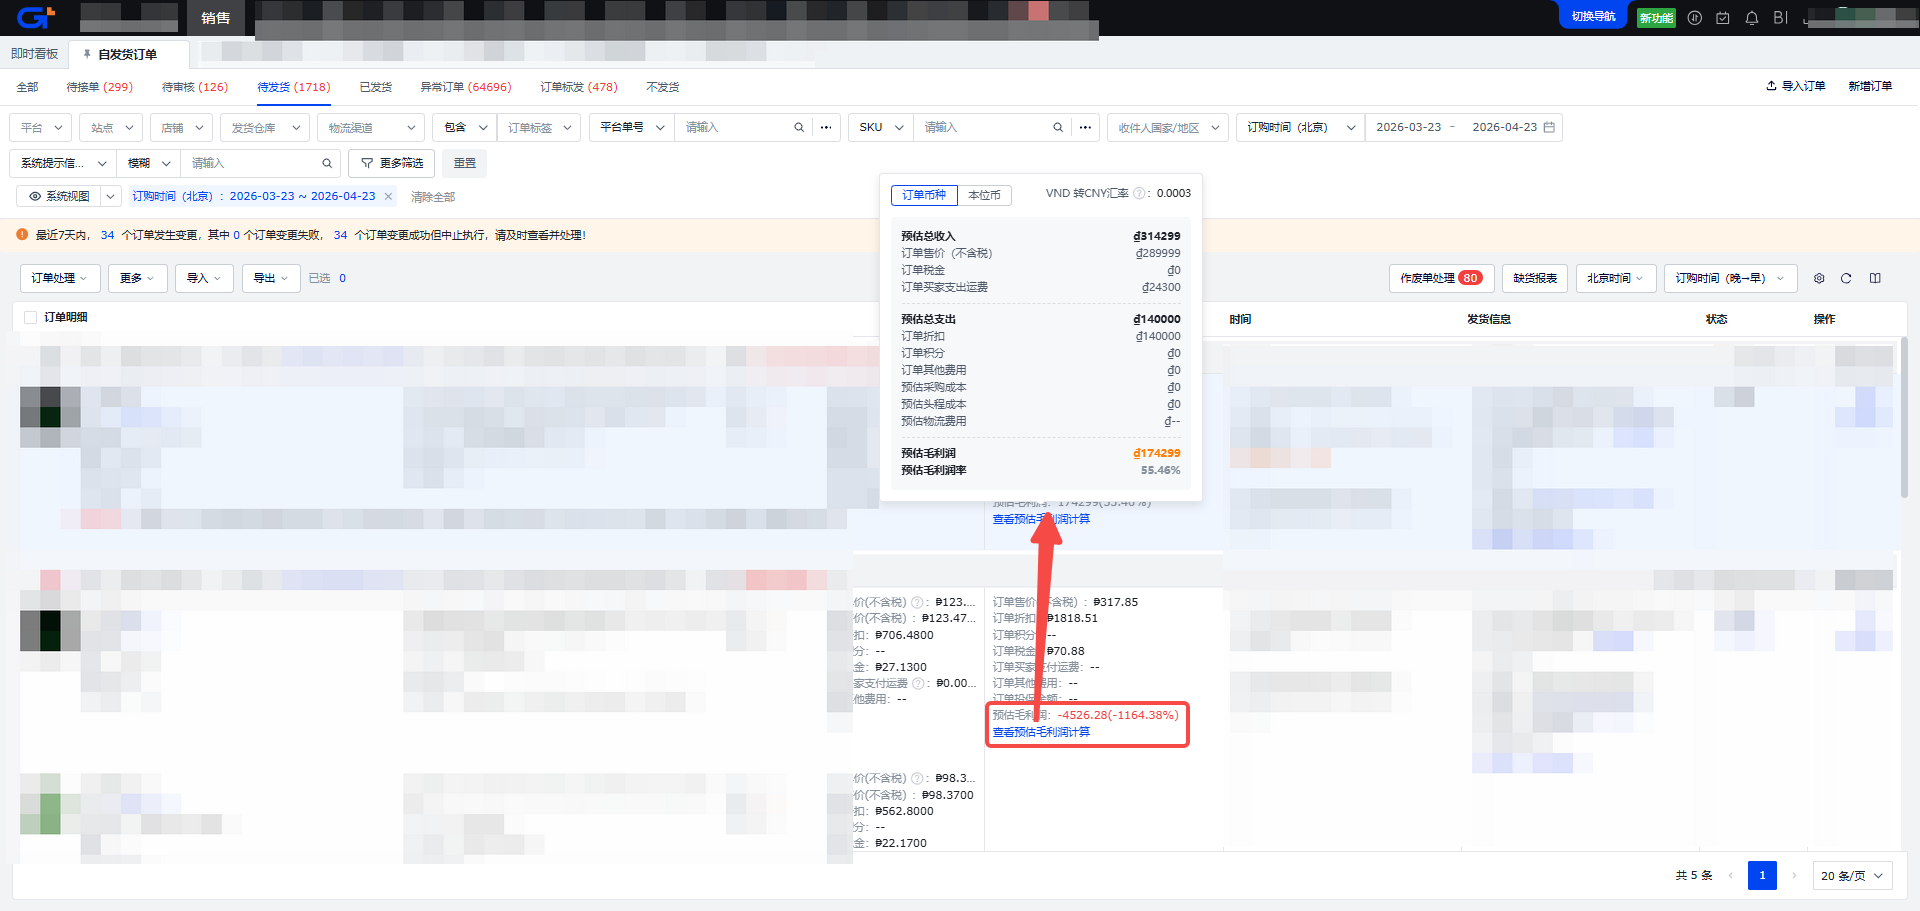Switch to the 待审核 (126) tab
1920x911 pixels.
pos(195,87)
